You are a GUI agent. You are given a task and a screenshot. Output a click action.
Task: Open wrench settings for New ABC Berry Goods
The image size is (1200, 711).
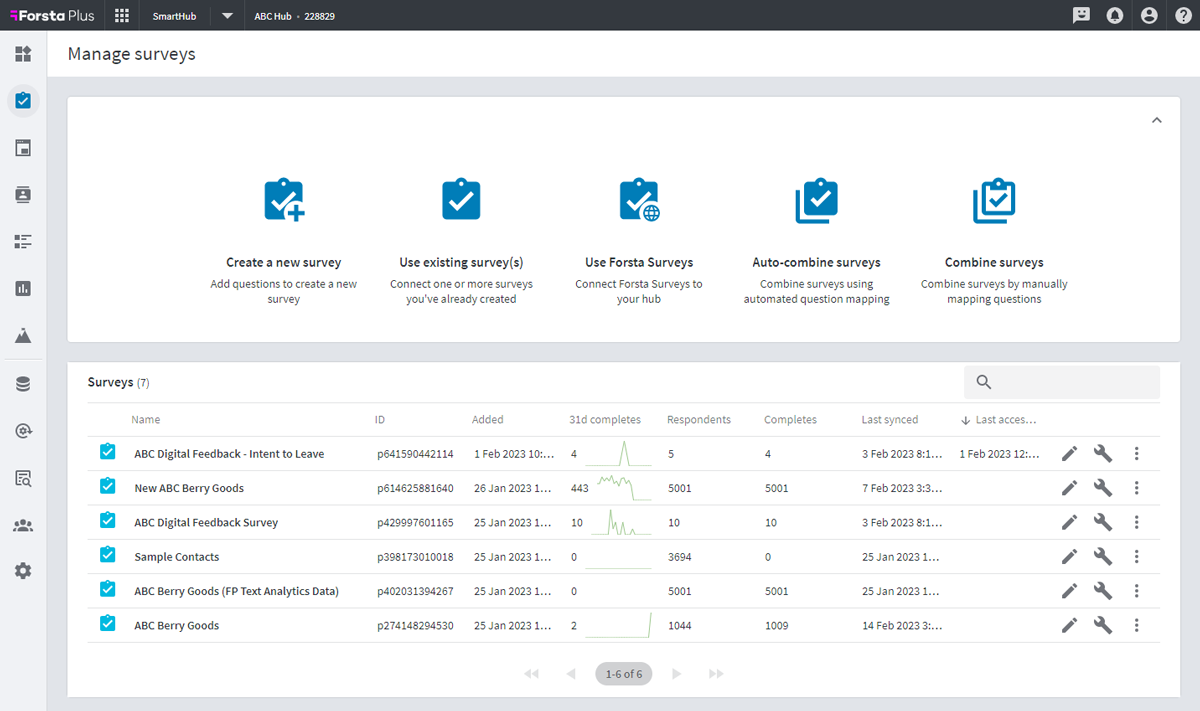[x=1103, y=488]
